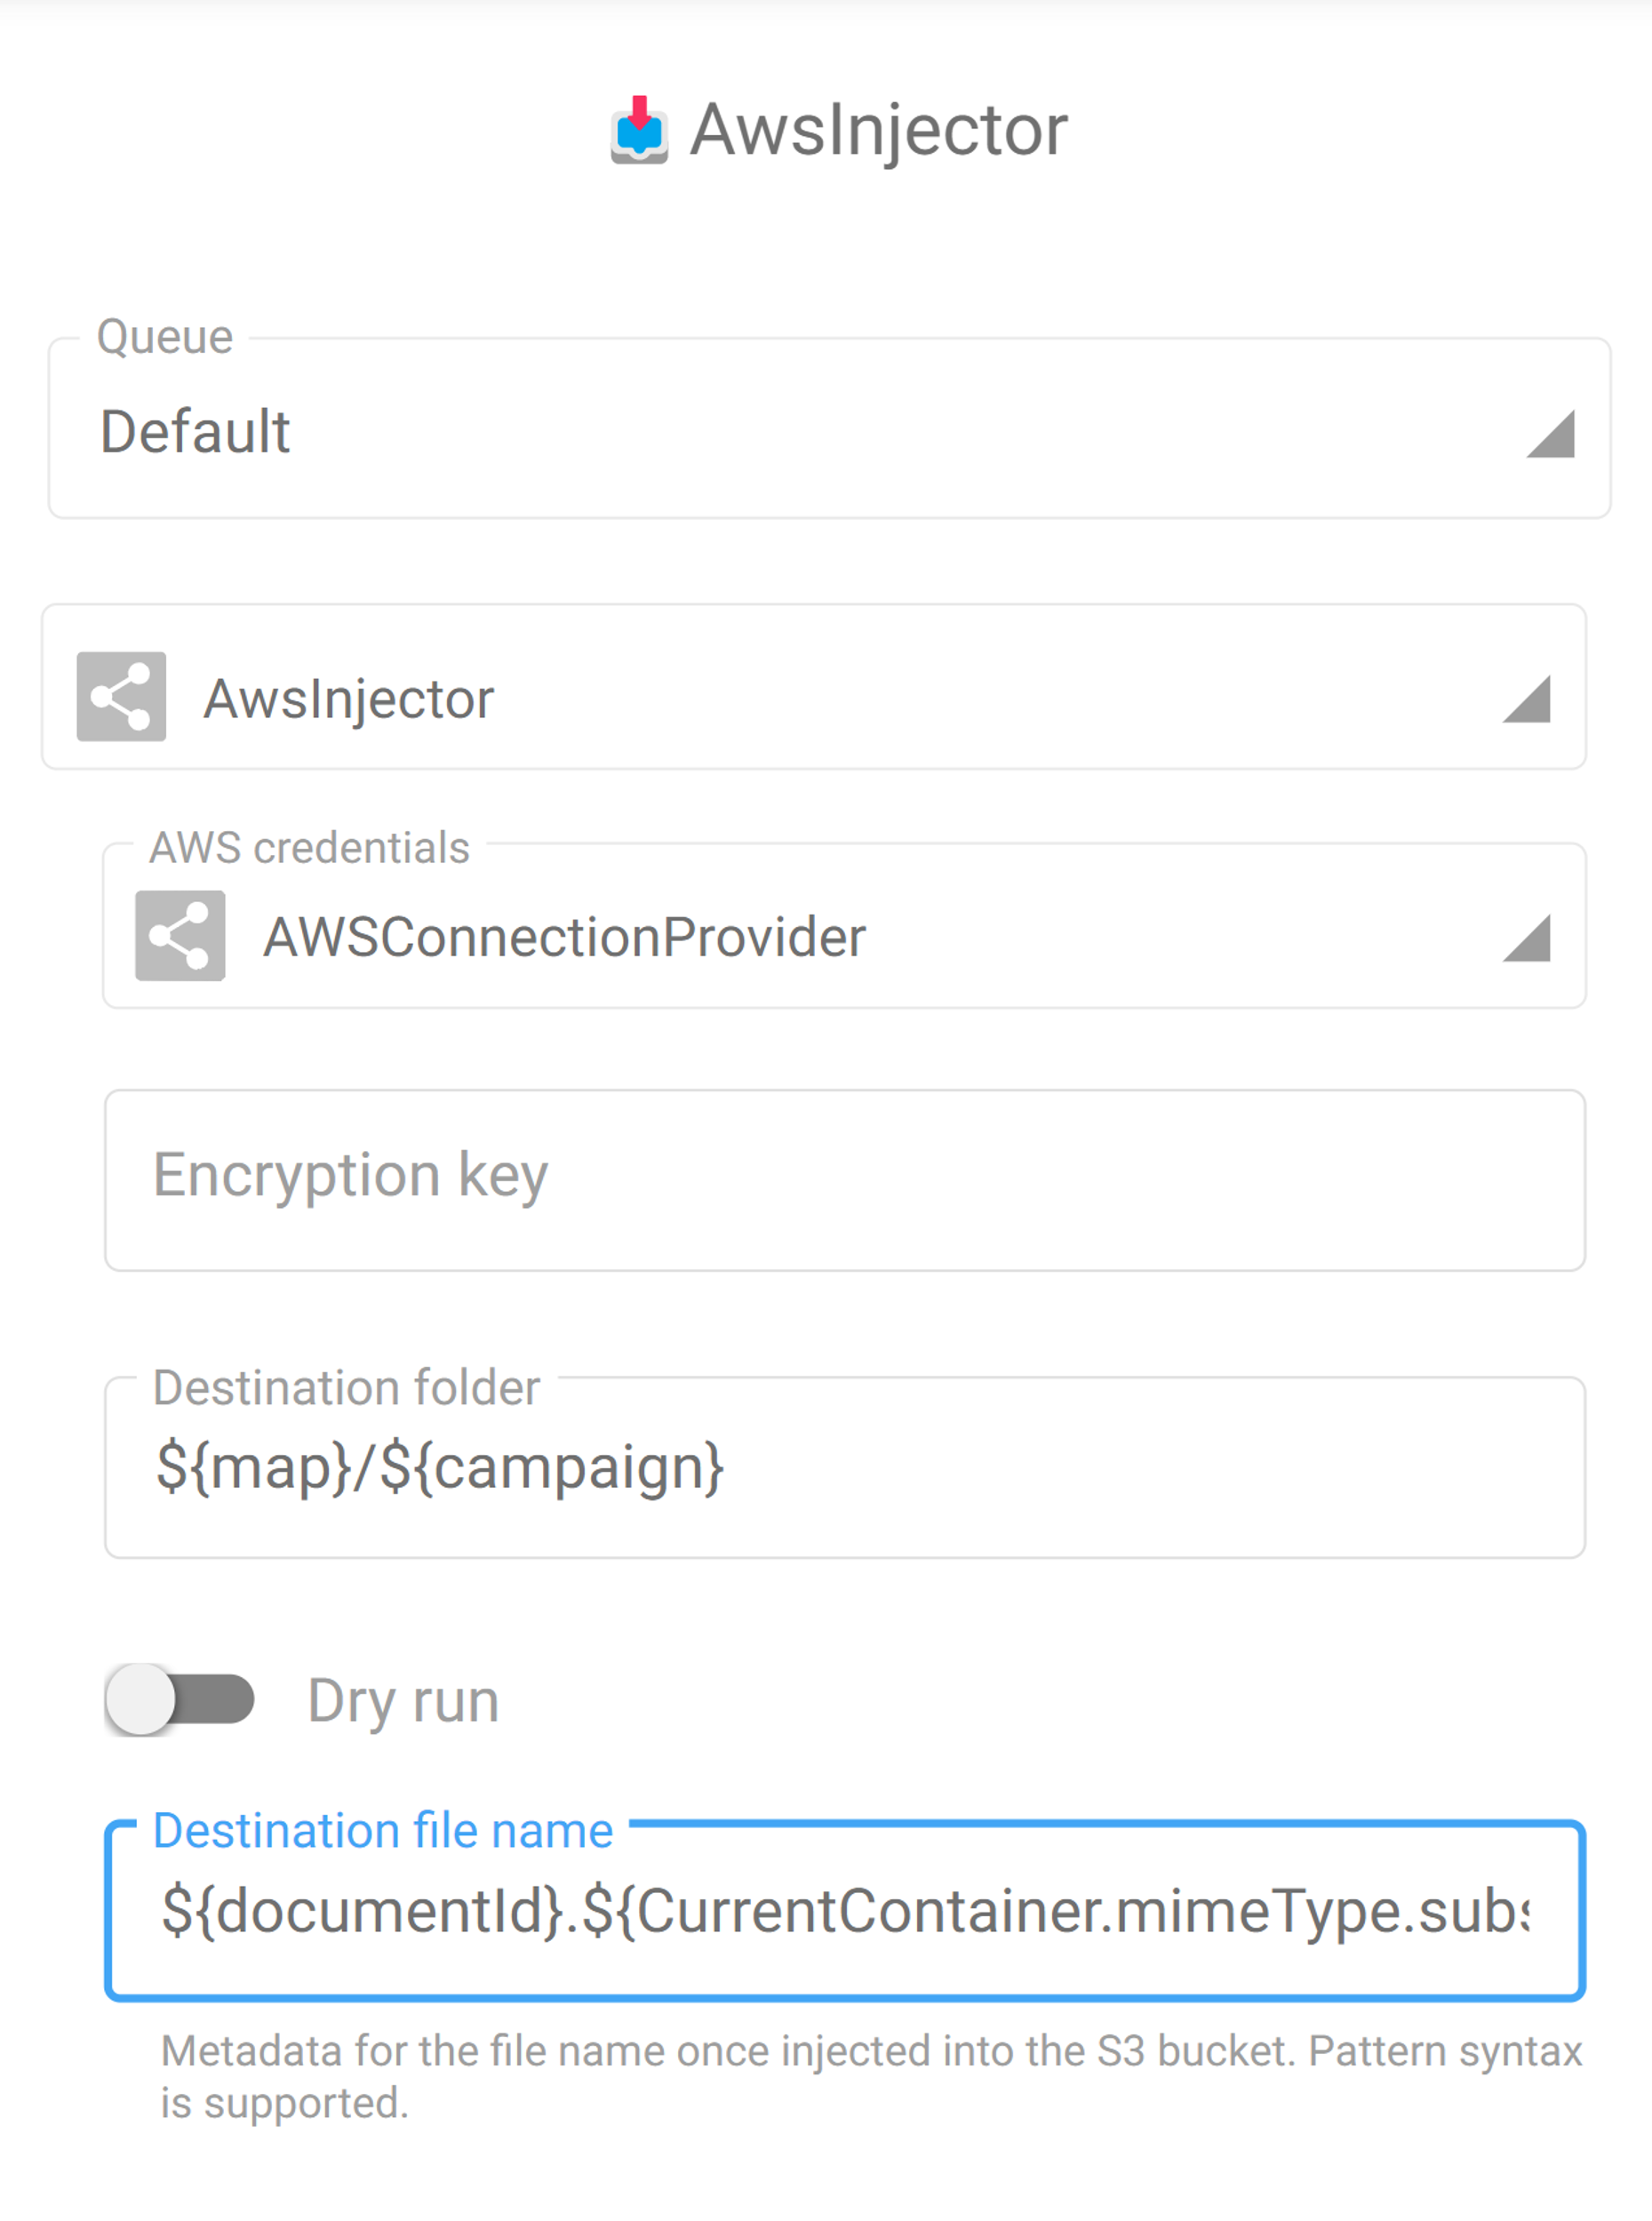Click the AwsInjector selector name text
Image resolution: width=1652 pixels, height=2221 pixels.
(x=349, y=698)
